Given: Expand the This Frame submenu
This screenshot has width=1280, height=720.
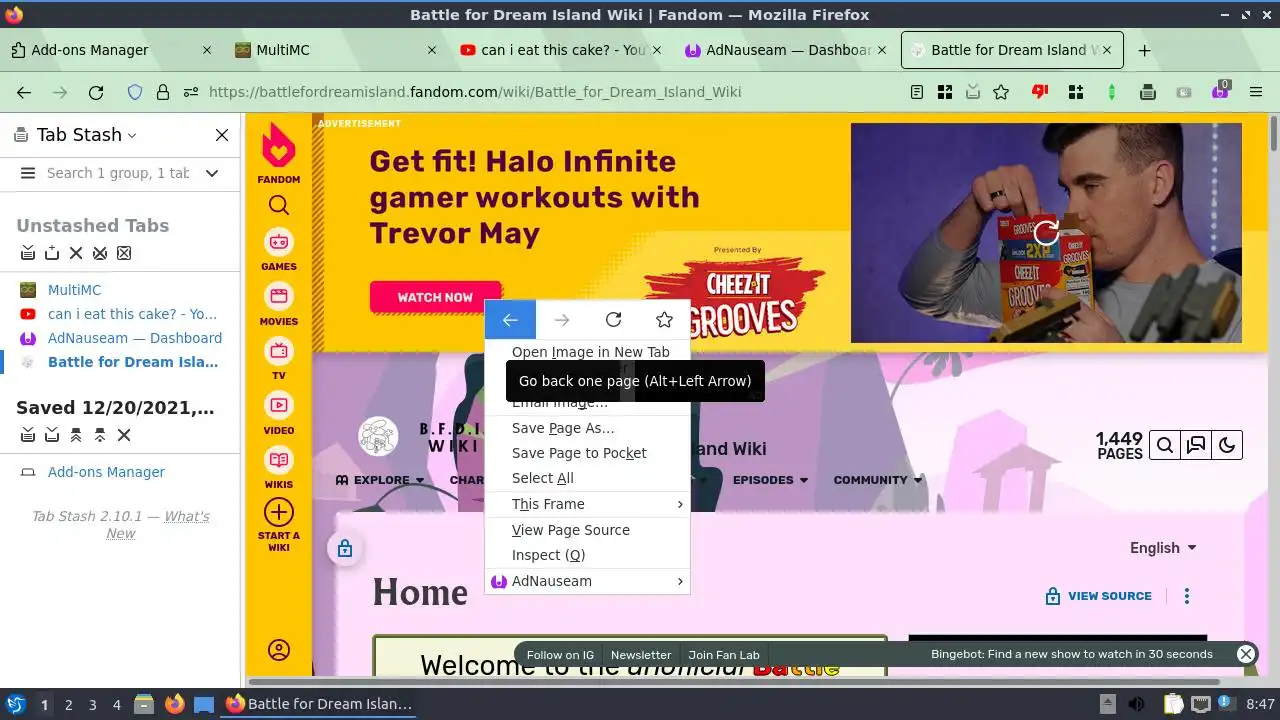Looking at the screenshot, I should (x=587, y=504).
